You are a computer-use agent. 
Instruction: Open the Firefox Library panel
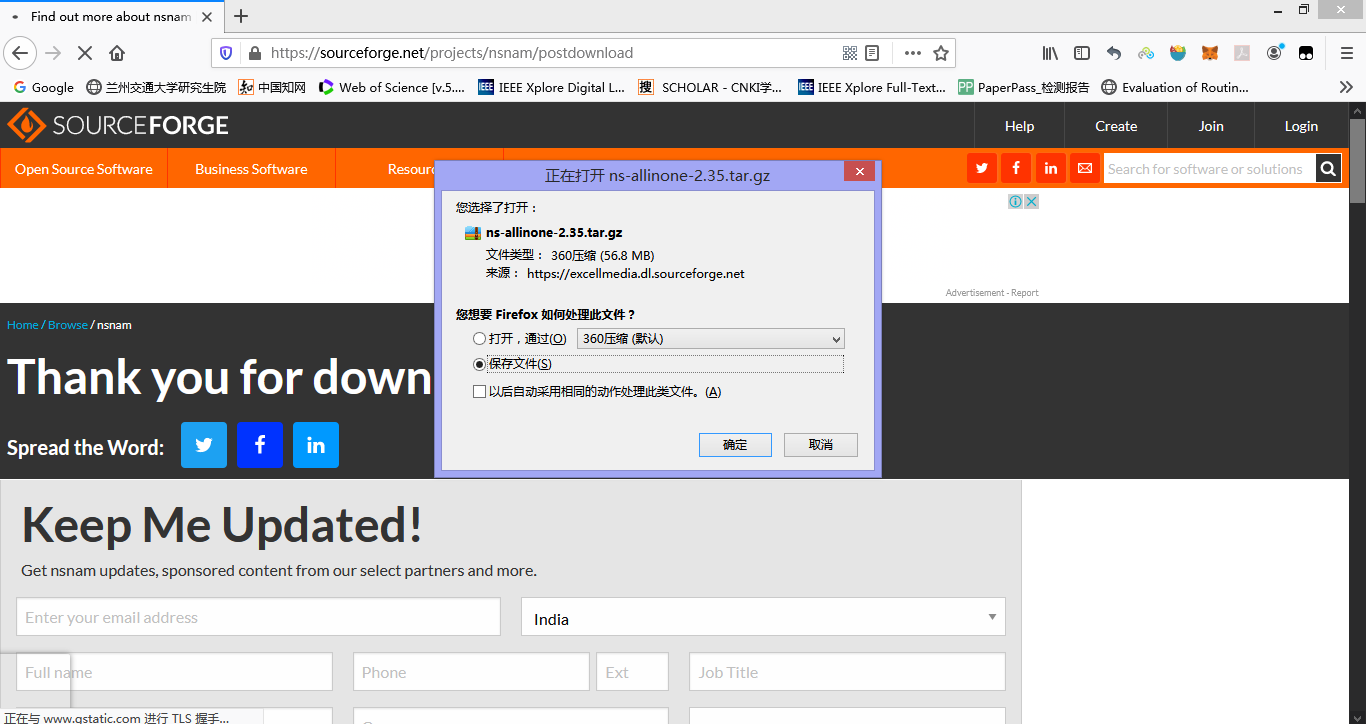1049,52
